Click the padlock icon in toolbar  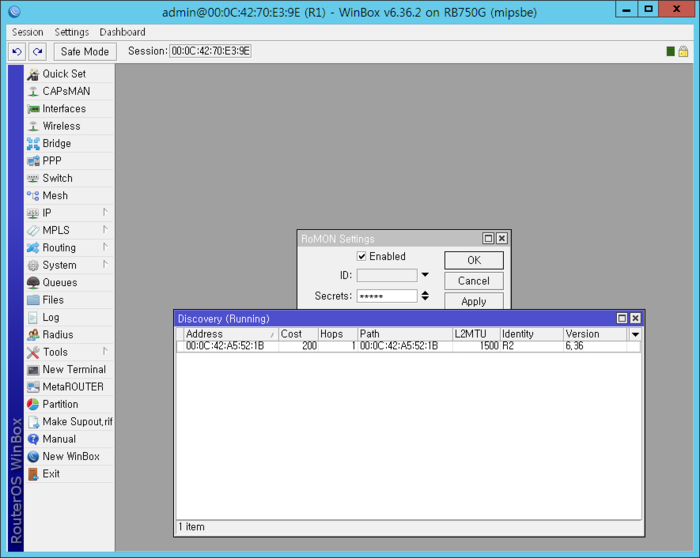(683, 51)
